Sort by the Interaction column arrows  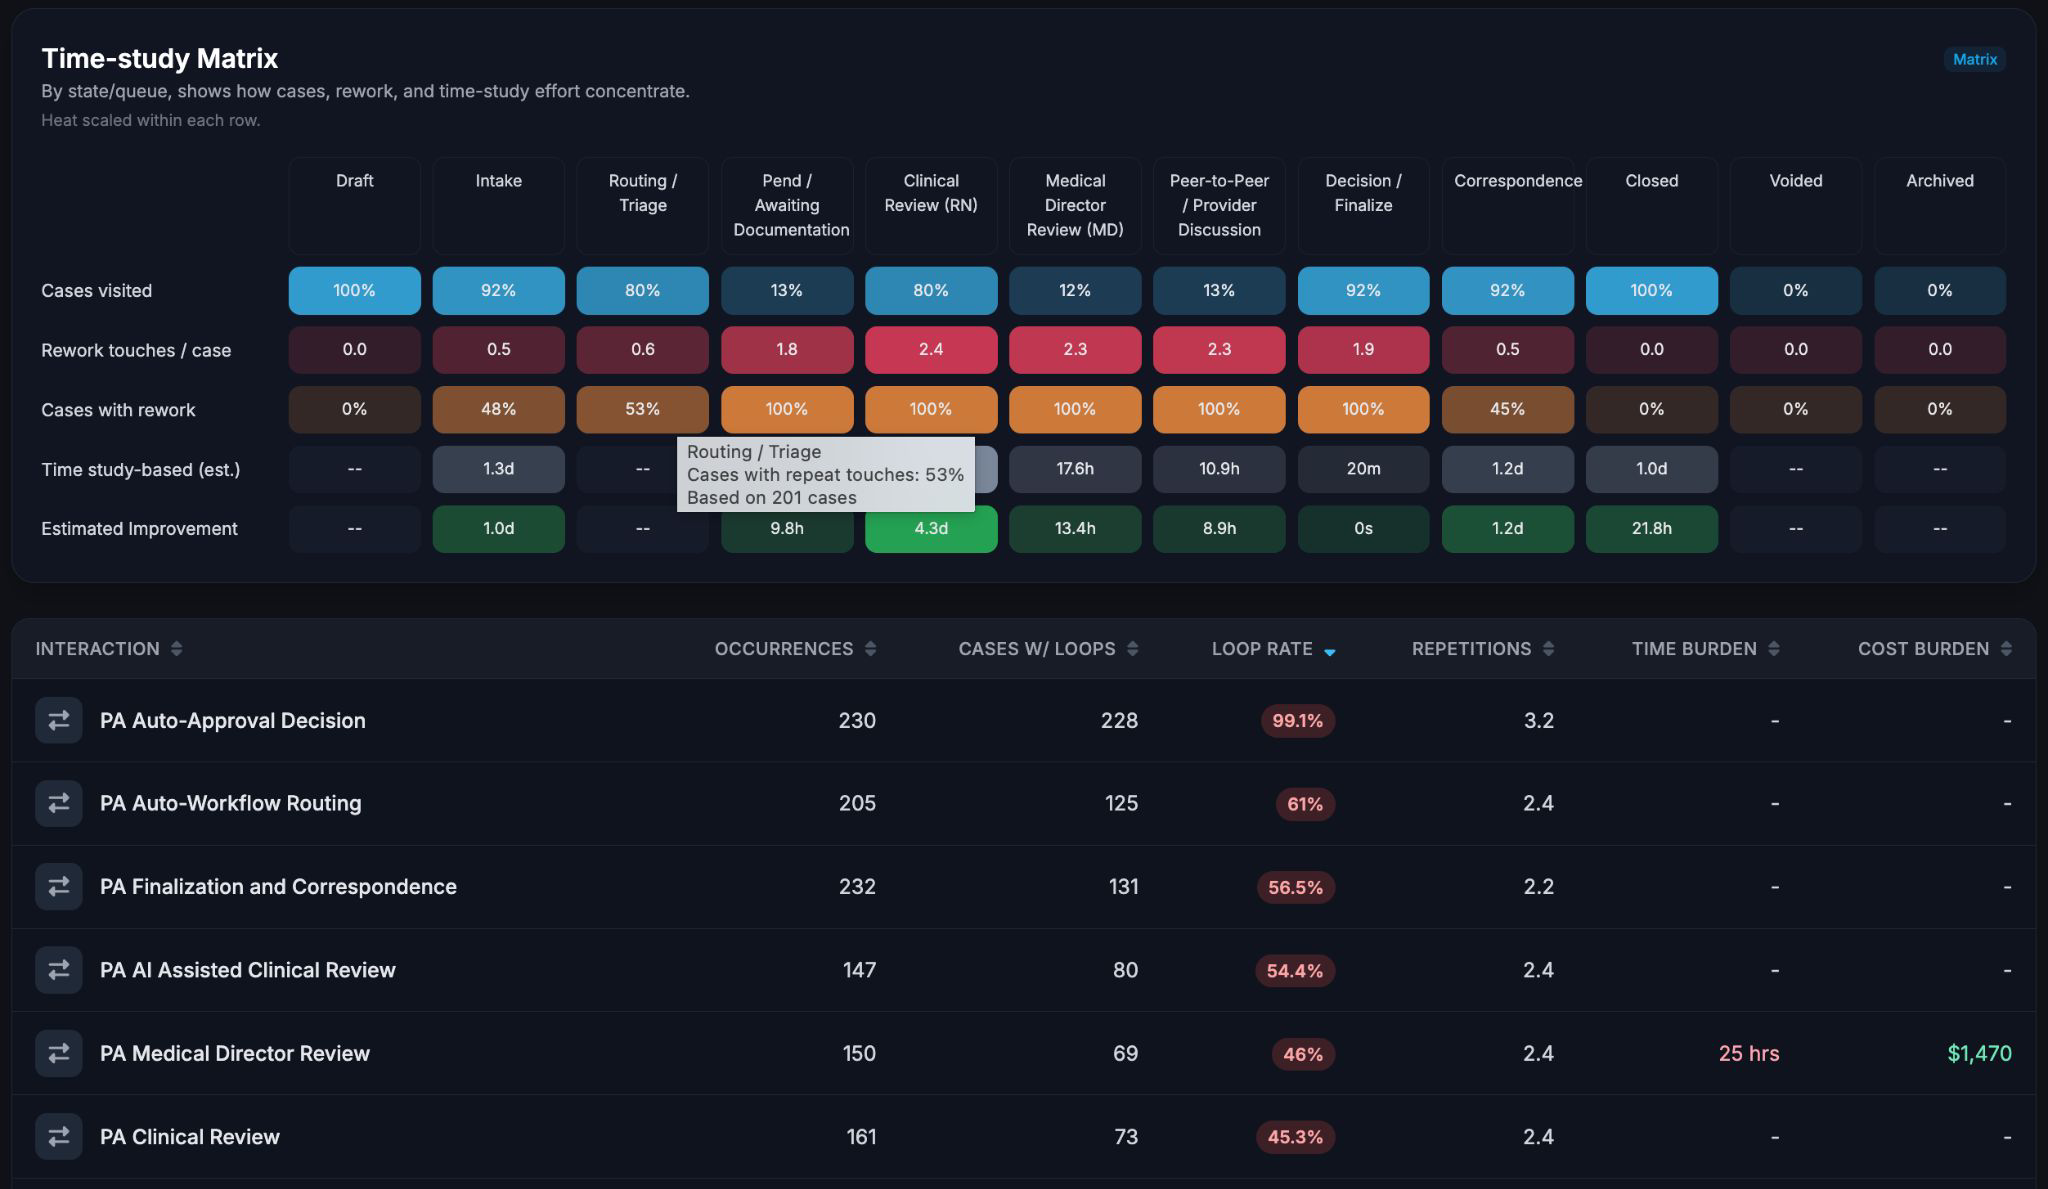click(176, 649)
